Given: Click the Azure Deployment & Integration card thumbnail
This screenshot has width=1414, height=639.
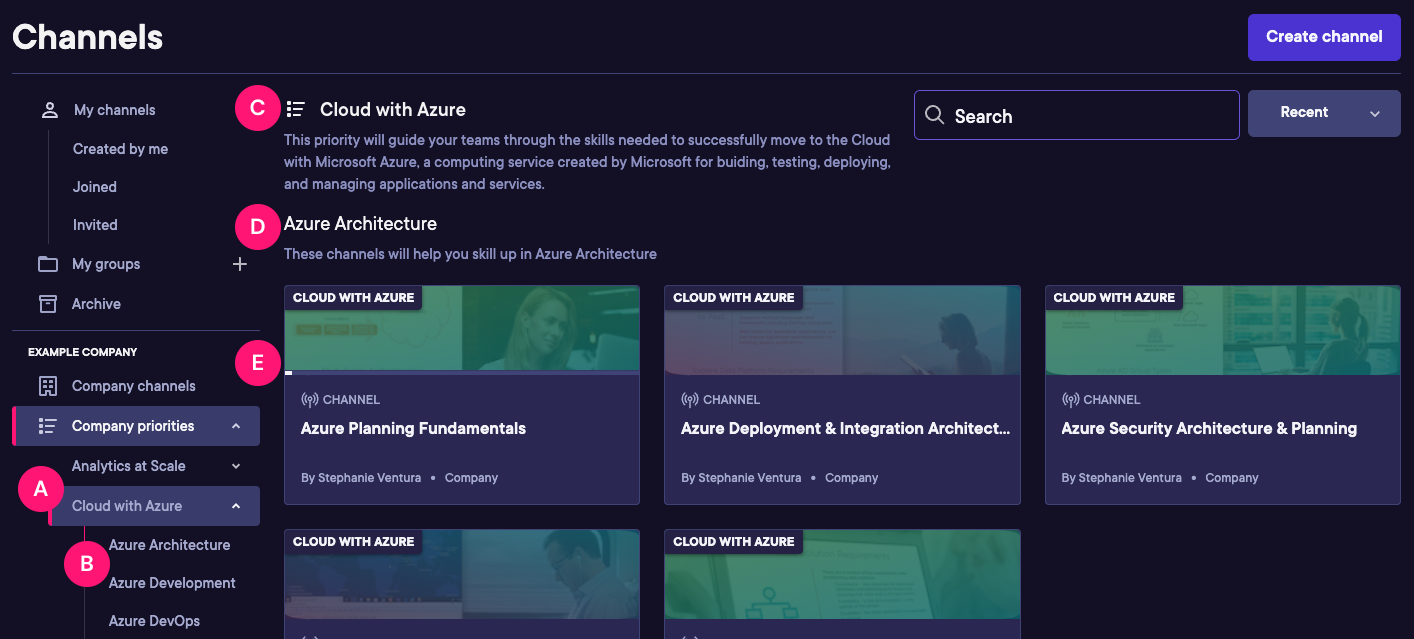Looking at the screenshot, I should coord(842,330).
